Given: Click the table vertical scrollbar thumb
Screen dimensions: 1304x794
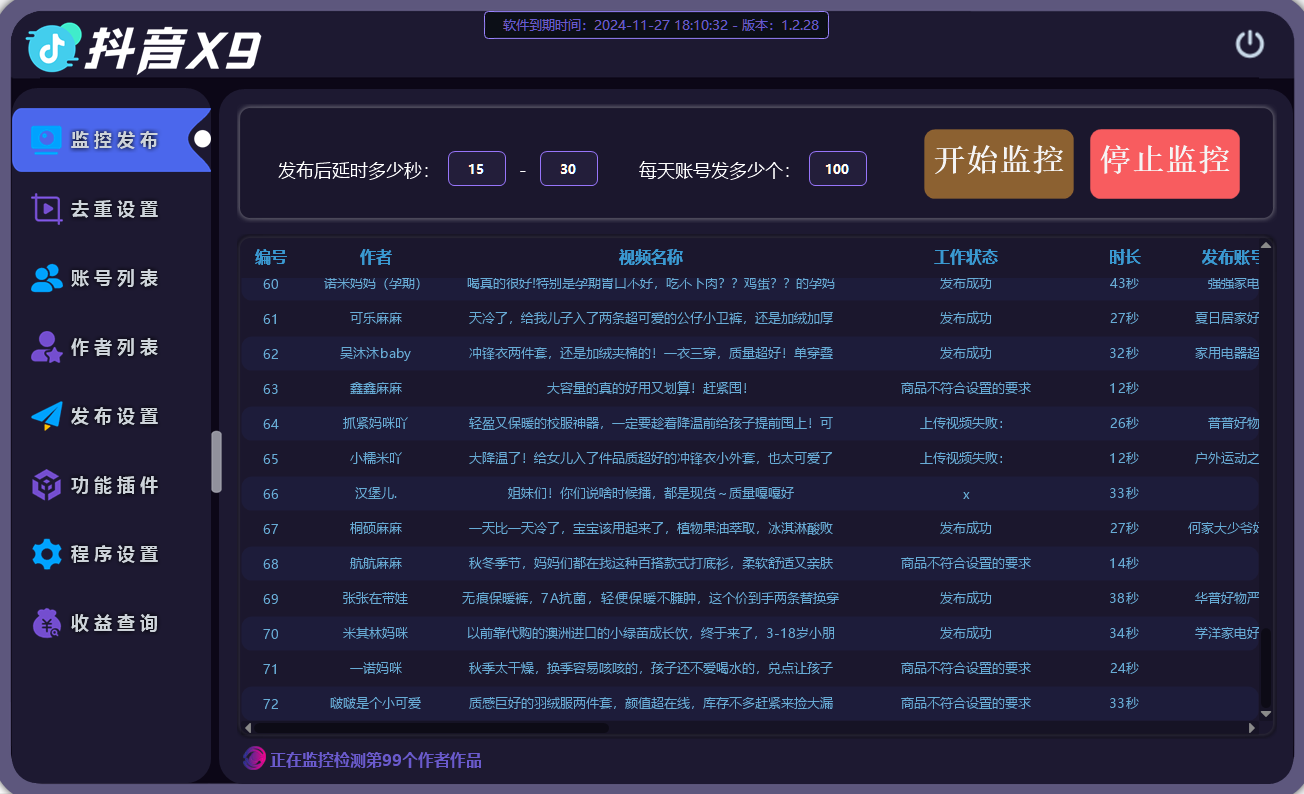Looking at the screenshot, I should click(x=1265, y=667).
